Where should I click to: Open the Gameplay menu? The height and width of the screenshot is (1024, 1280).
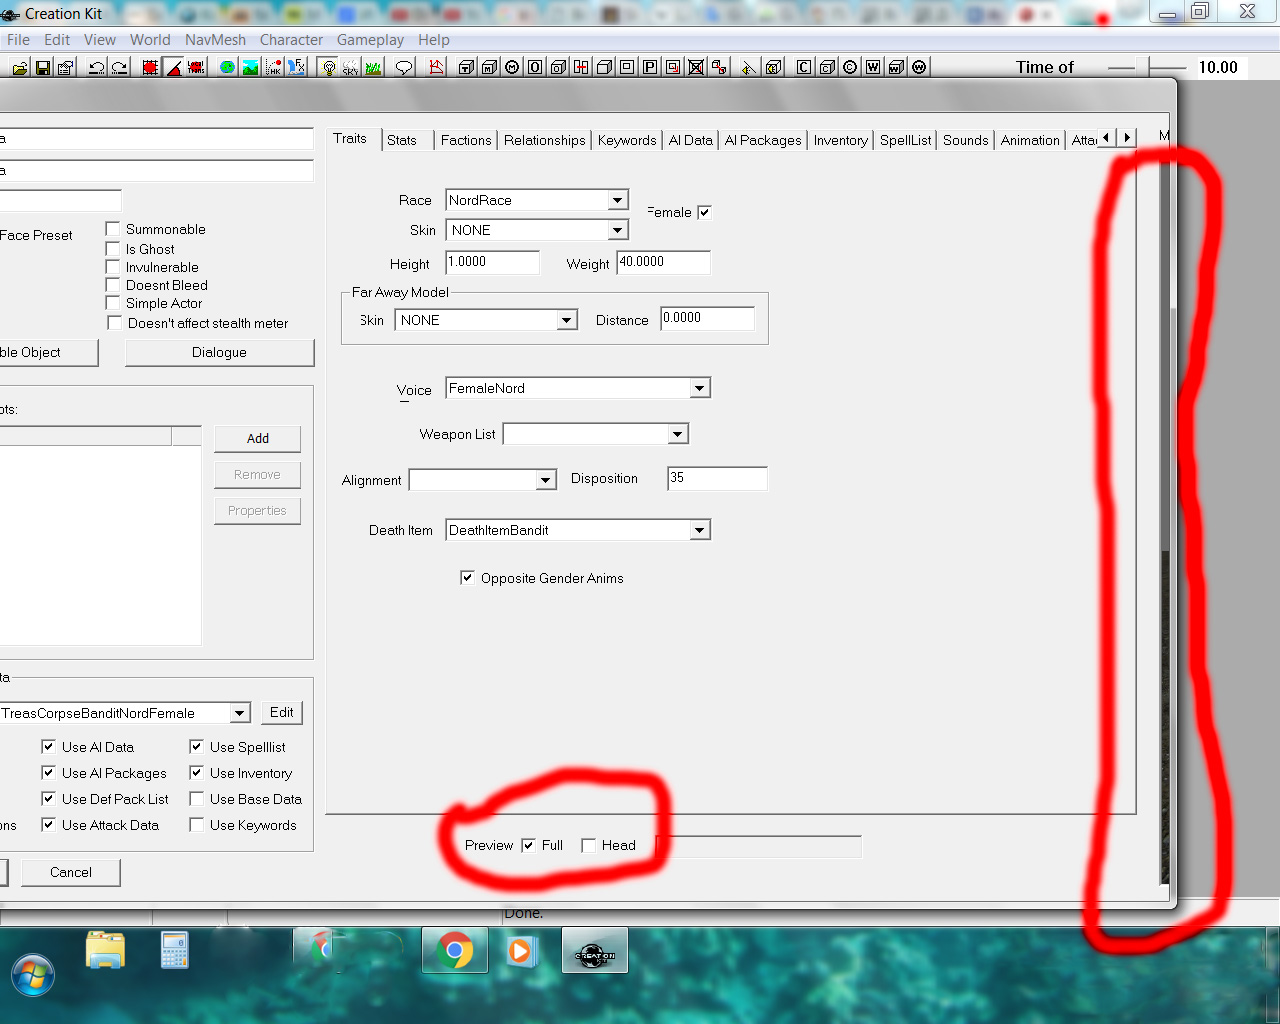point(370,40)
